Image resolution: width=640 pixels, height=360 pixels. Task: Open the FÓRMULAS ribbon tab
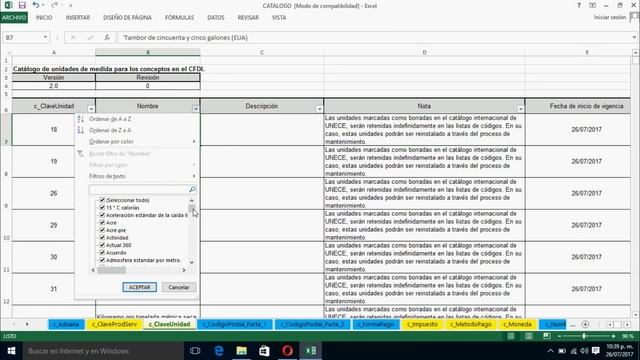179,18
